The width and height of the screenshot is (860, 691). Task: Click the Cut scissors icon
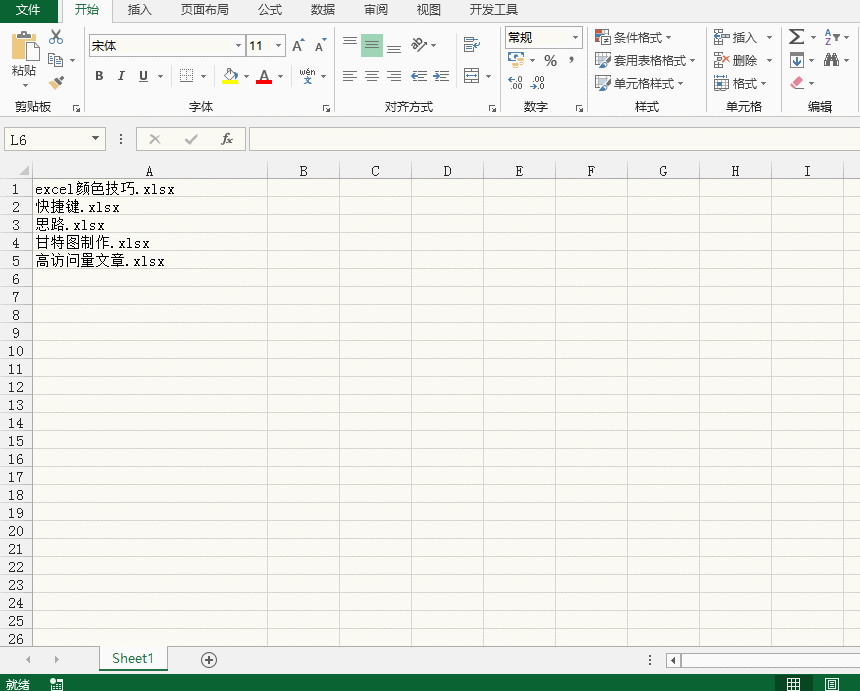[55, 37]
